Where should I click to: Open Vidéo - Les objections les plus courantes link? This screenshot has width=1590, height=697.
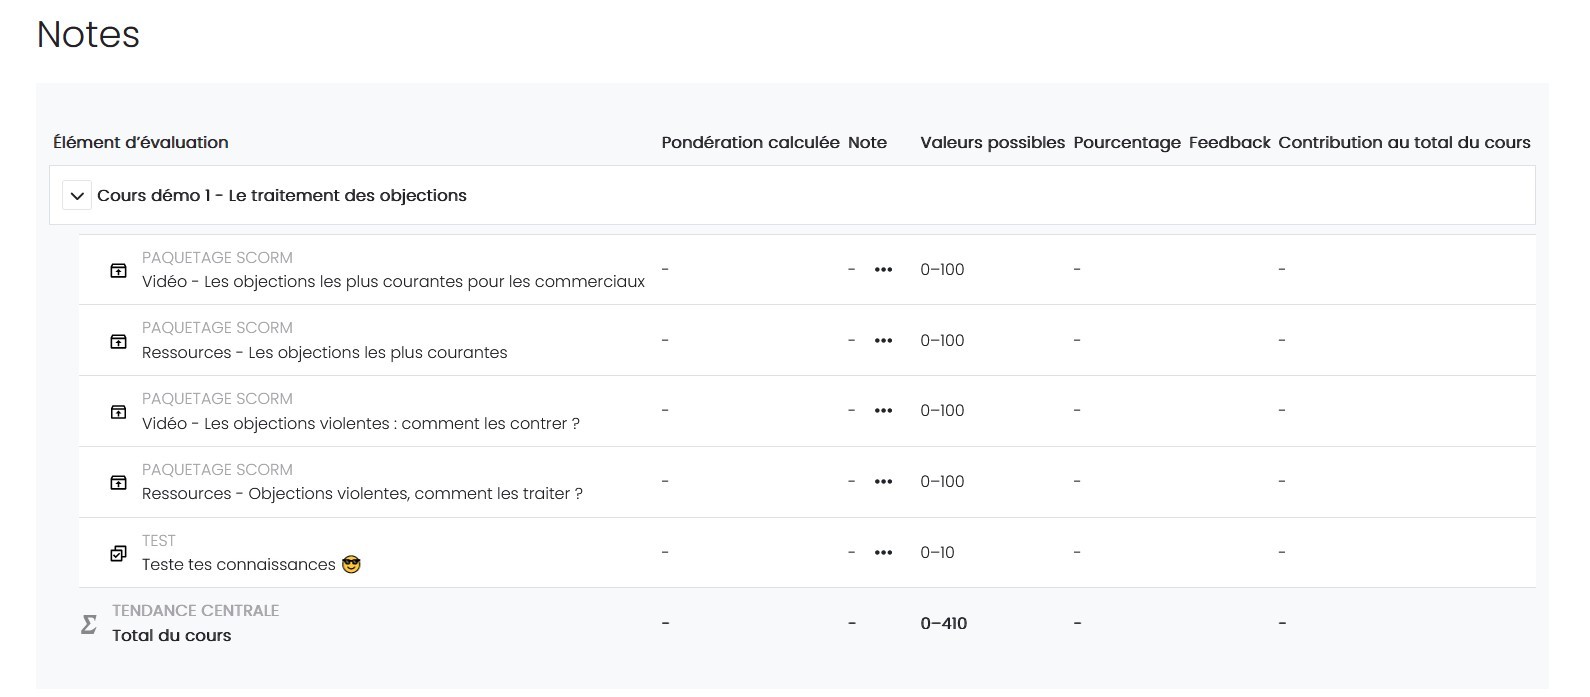click(393, 282)
